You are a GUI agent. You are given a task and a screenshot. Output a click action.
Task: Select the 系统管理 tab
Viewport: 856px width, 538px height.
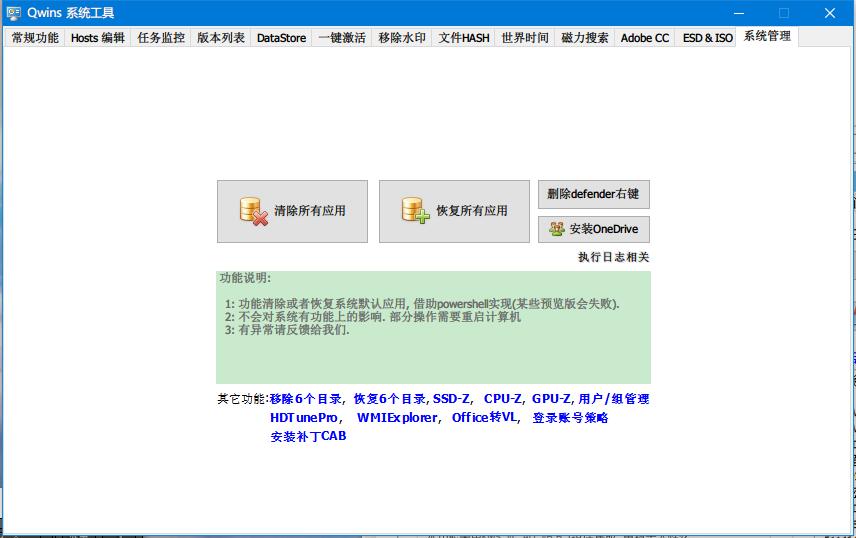pyautogui.click(x=767, y=36)
